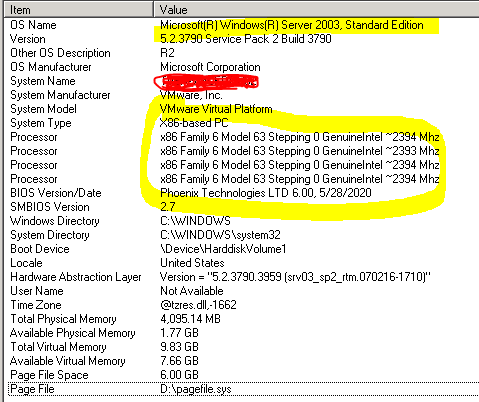Click Processor label beside the ~2393 Mhz value

(34, 151)
